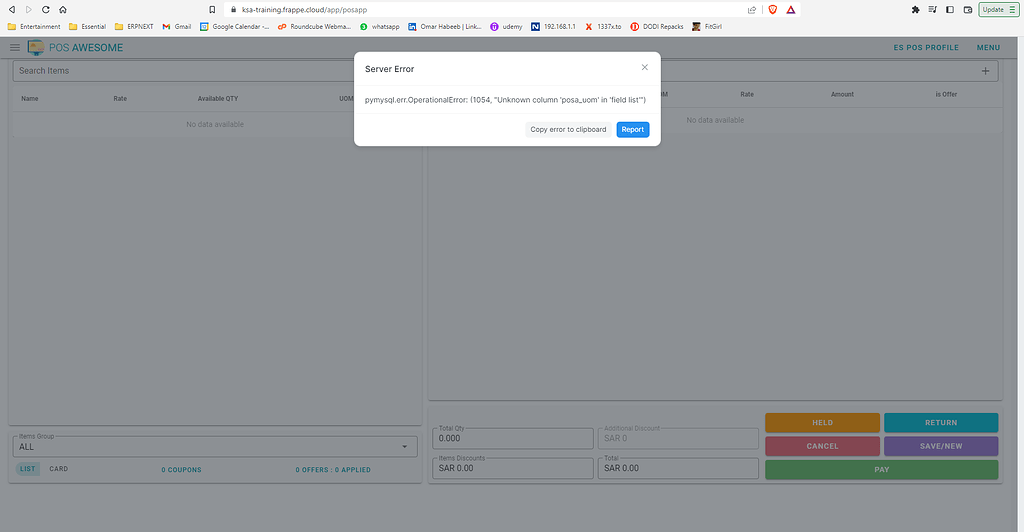Switch to LIST item view

pyautogui.click(x=27, y=469)
